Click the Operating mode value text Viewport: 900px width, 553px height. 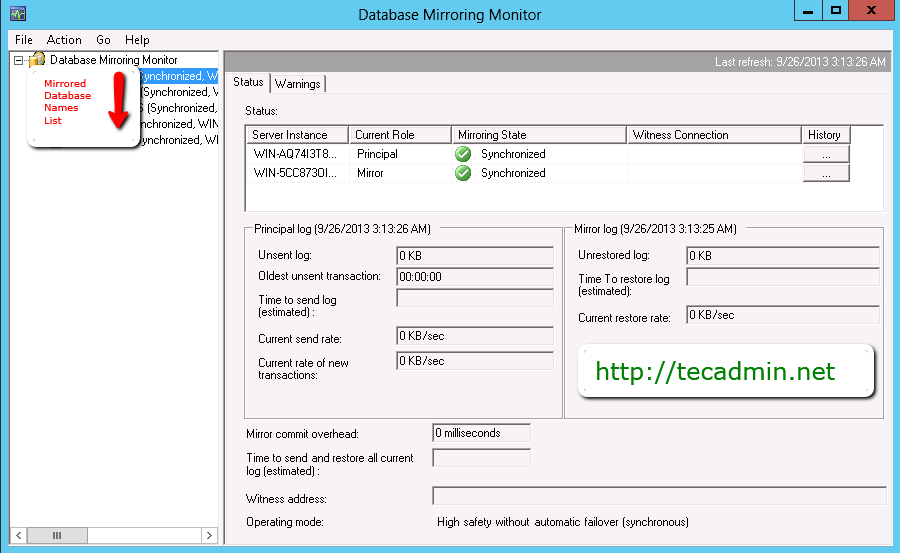562,522
